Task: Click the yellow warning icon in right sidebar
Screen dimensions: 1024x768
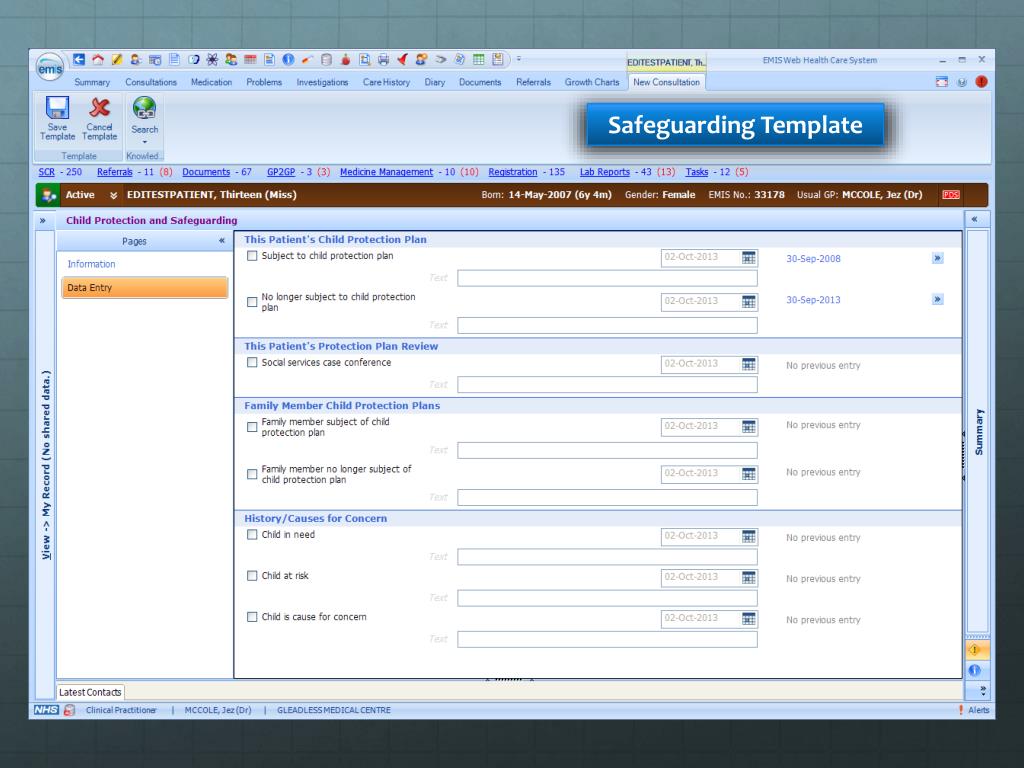Action: [975, 650]
